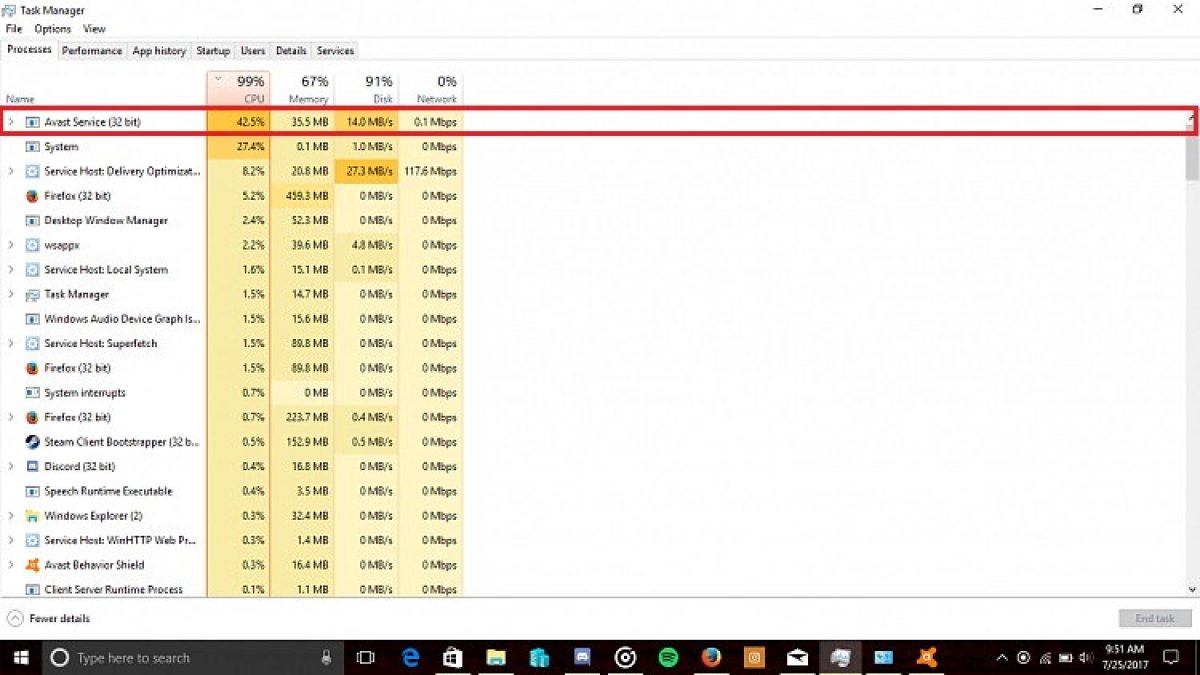The width and height of the screenshot is (1200, 675).
Task: Click the Desktop Window Manager icon
Action: 32,221
